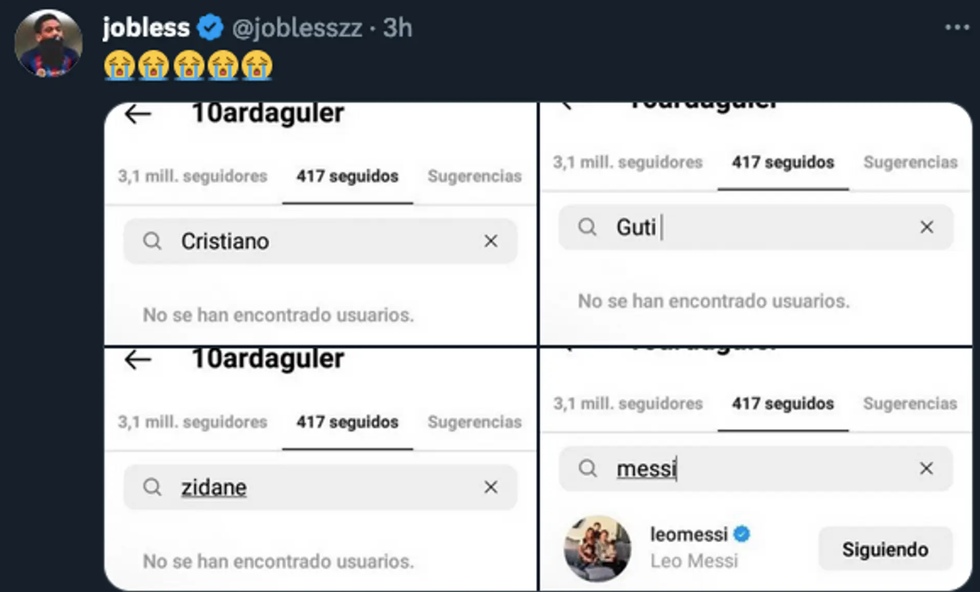Click inside the messi search input field
The width and height of the screenshot is (980, 592).
(700, 468)
